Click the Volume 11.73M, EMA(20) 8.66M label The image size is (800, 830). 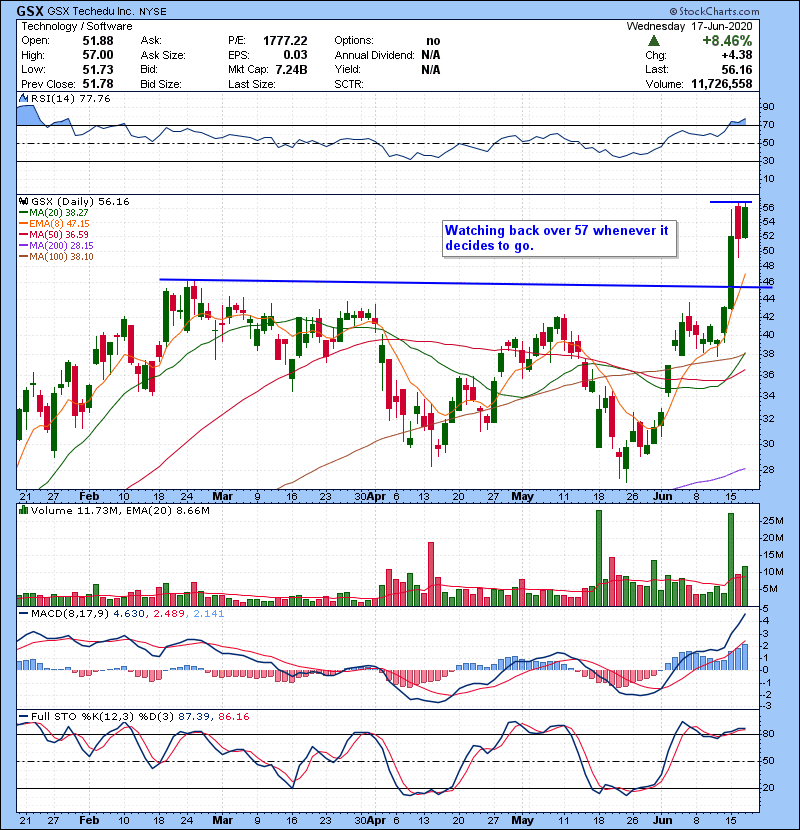tap(120, 510)
